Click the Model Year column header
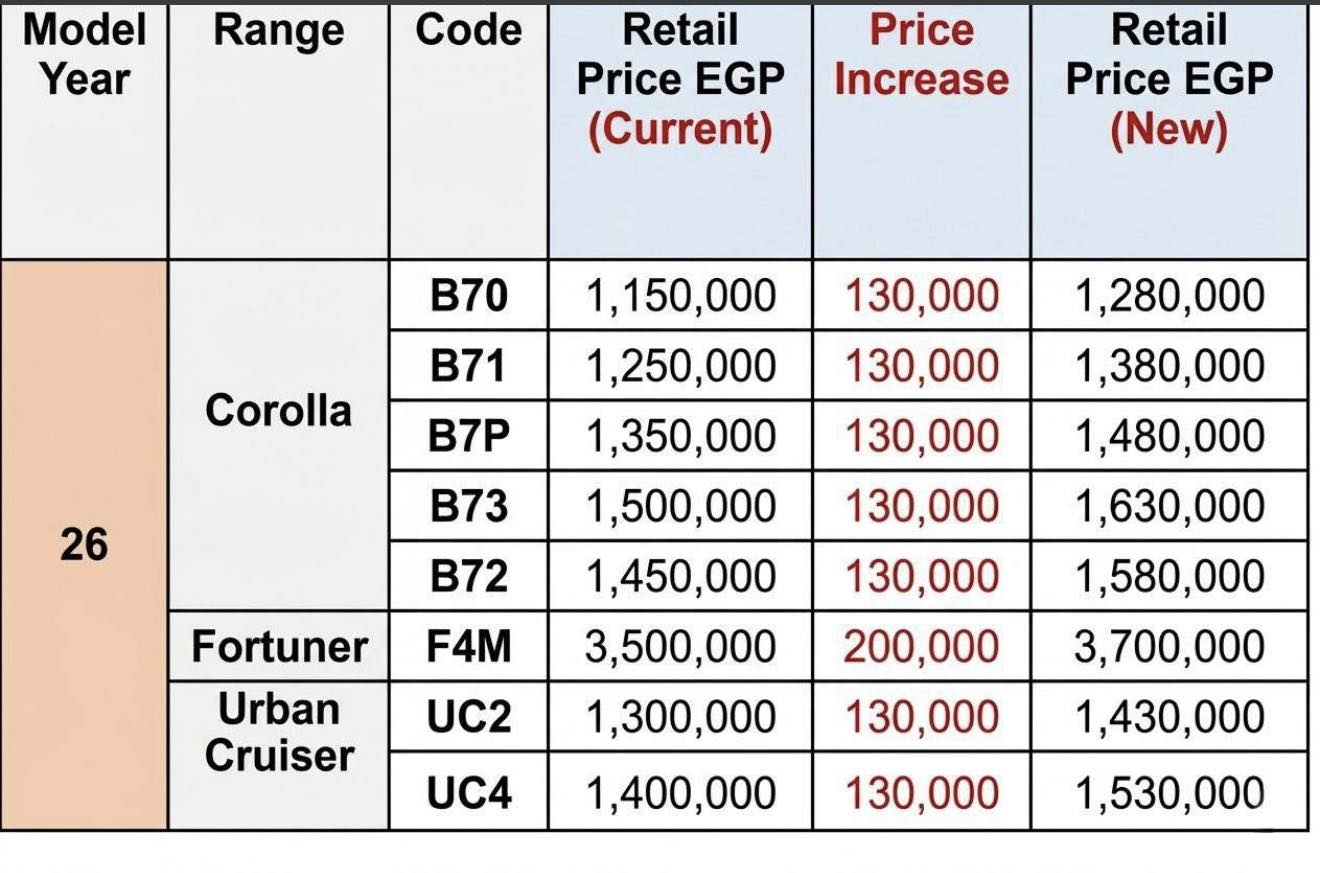The image size is (1320, 873). 84,54
